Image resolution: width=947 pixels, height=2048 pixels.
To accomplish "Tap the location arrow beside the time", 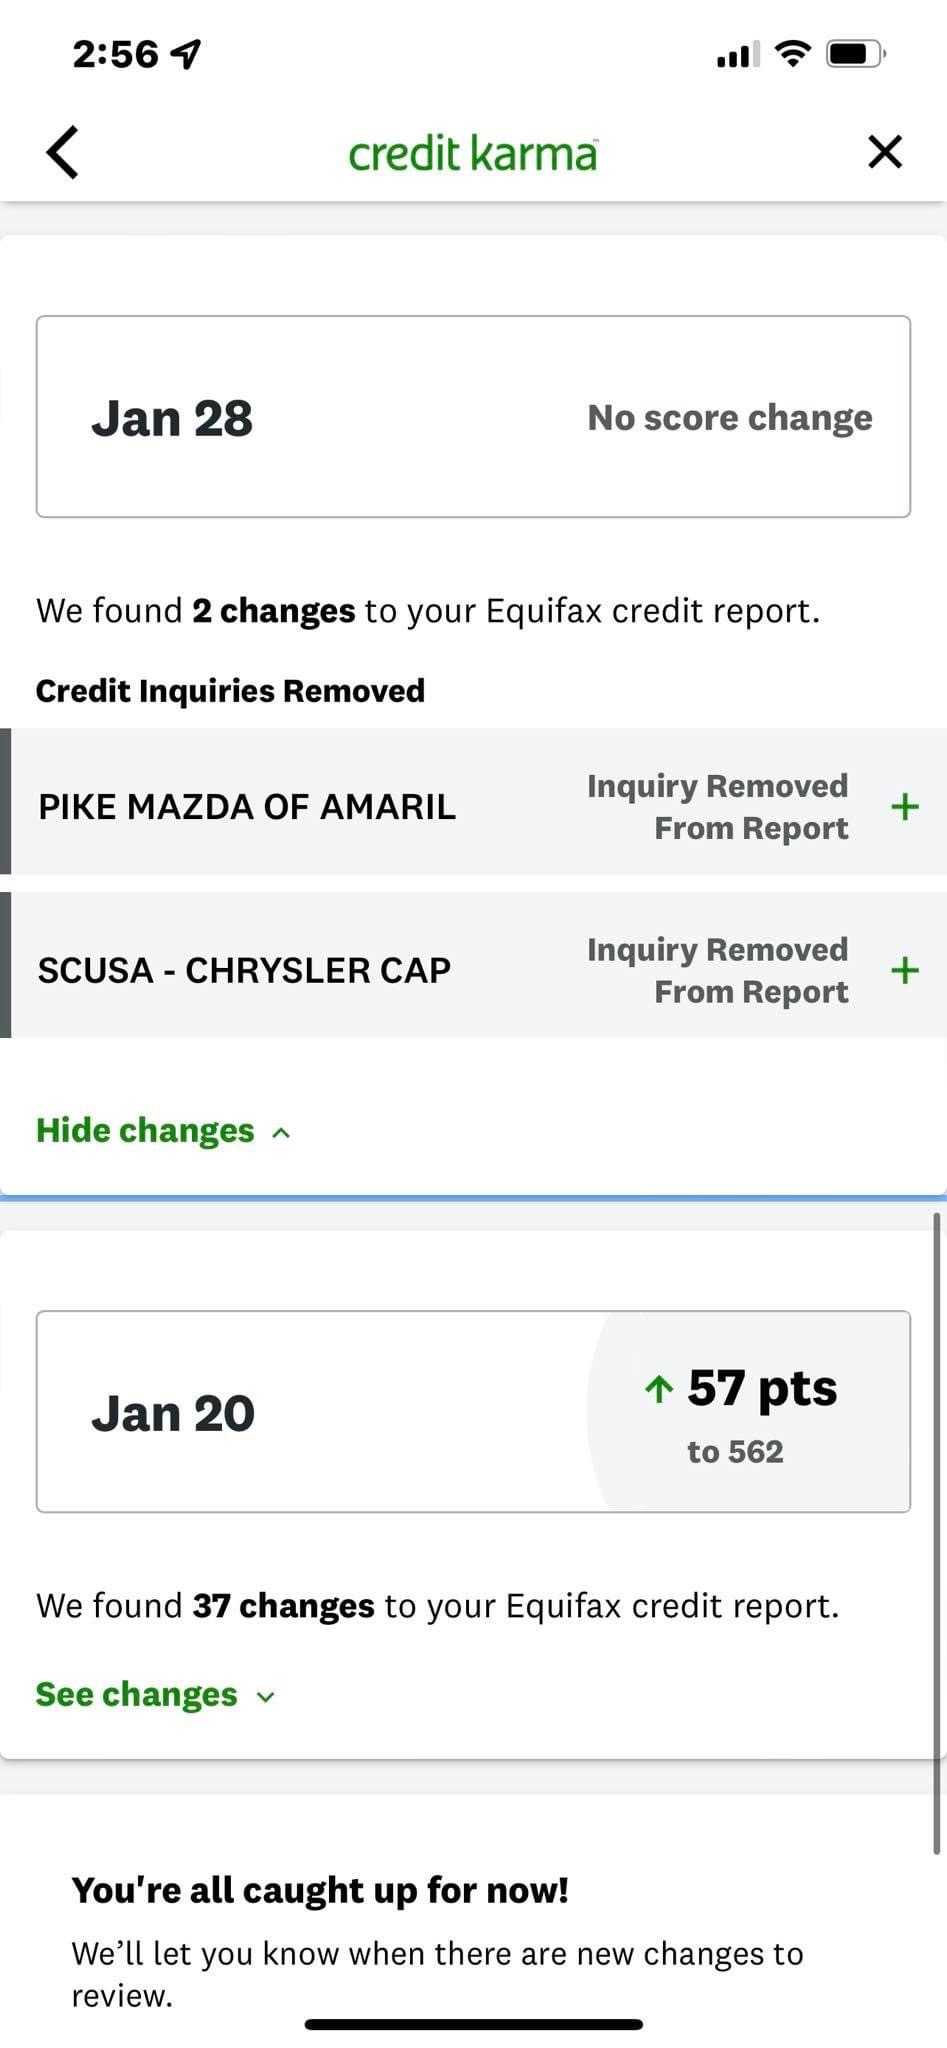I will (187, 54).
